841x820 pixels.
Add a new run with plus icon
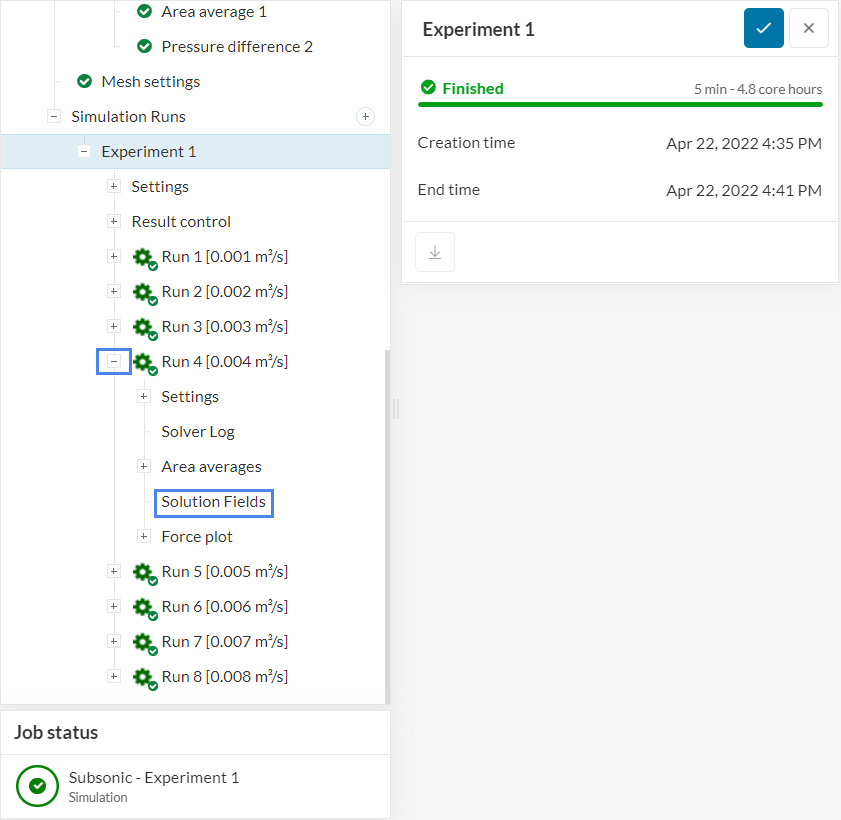pyautogui.click(x=366, y=117)
